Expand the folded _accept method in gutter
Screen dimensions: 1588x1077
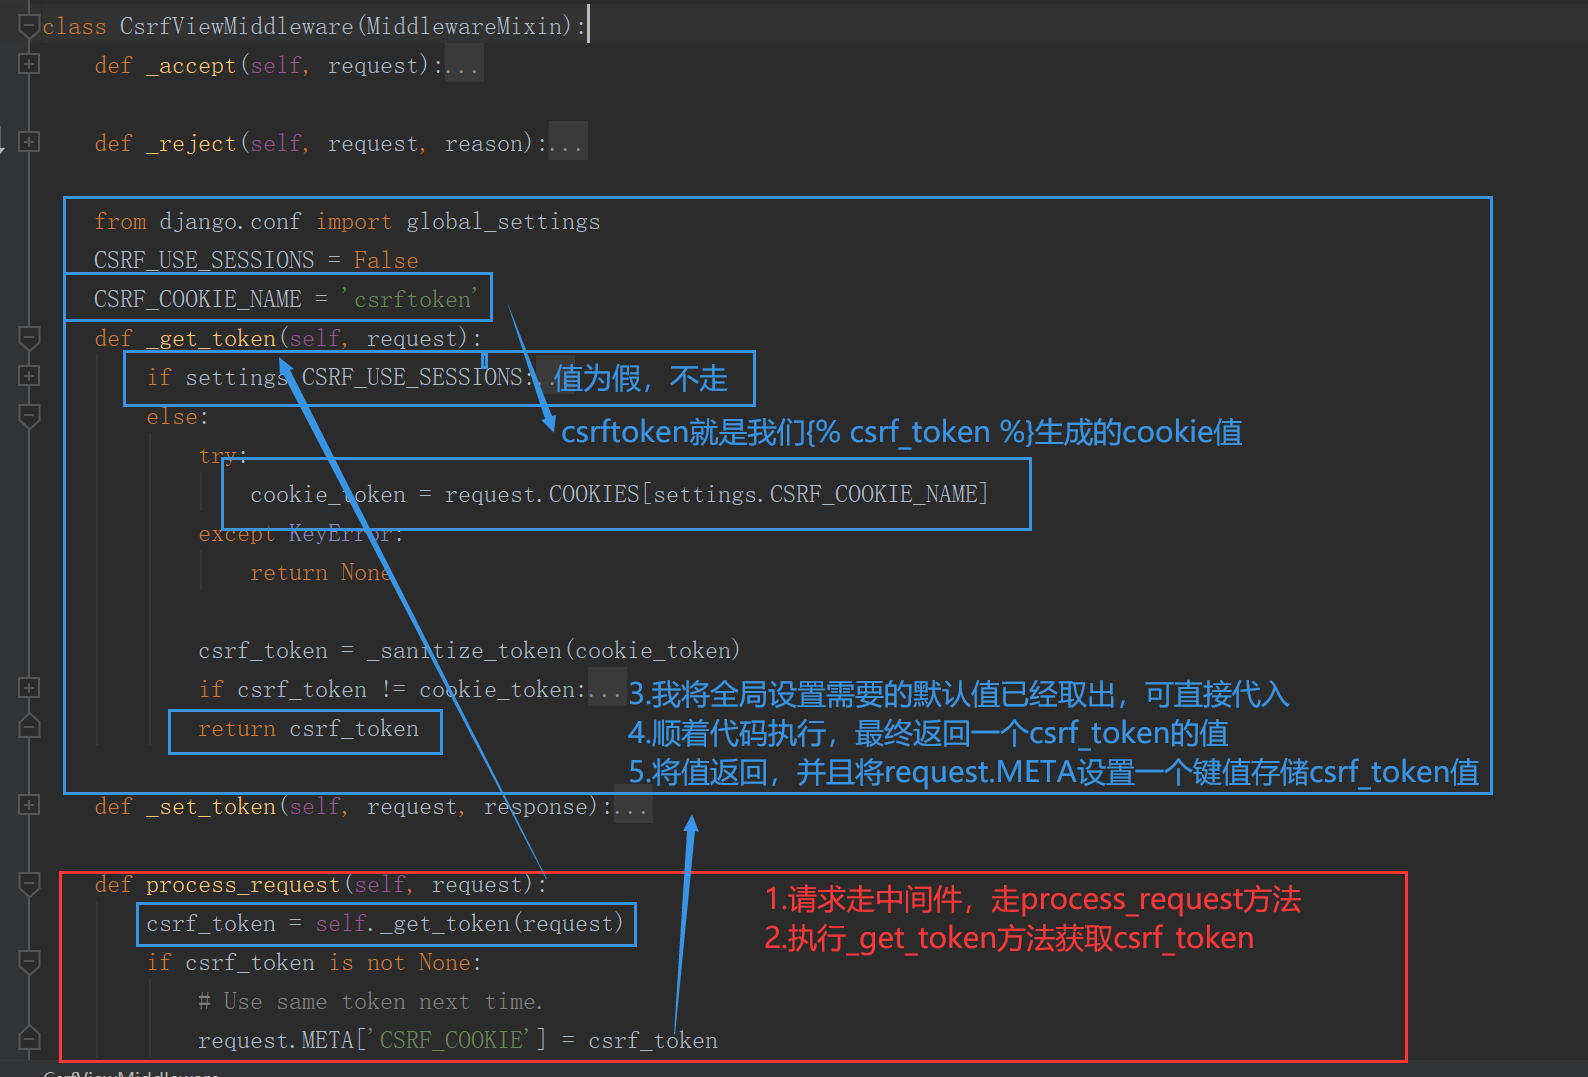pyautogui.click(x=29, y=64)
